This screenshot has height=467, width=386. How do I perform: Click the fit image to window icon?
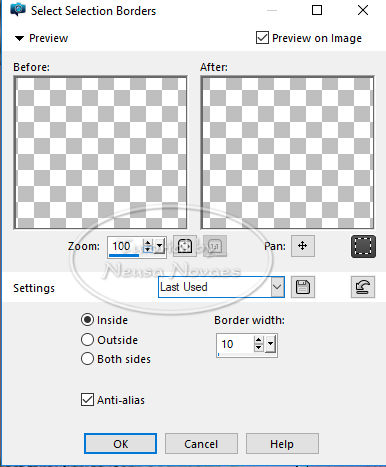click(185, 246)
